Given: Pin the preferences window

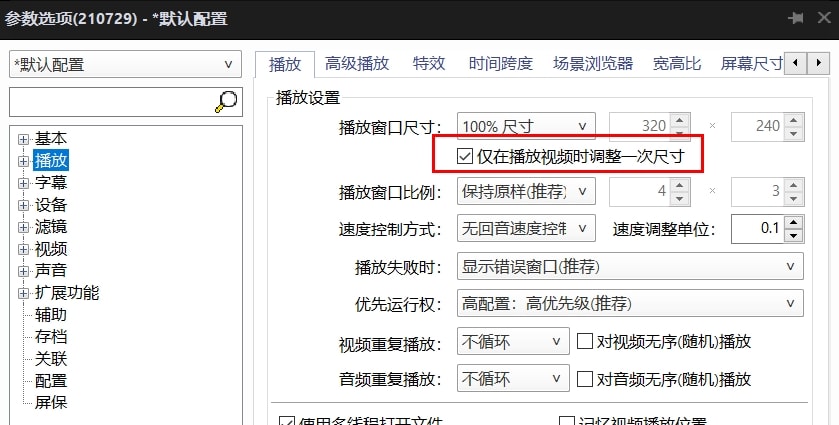Looking at the screenshot, I should (796, 18).
